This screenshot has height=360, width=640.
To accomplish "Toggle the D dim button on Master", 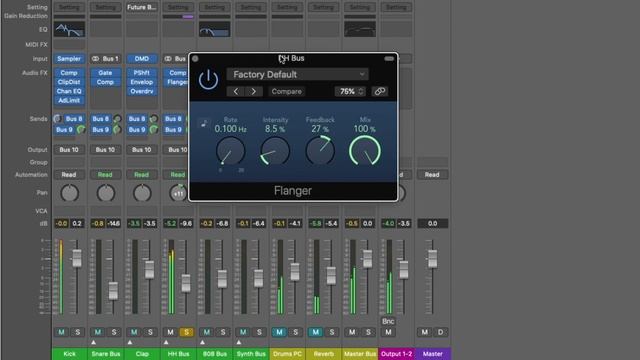I will click(x=440, y=332).
